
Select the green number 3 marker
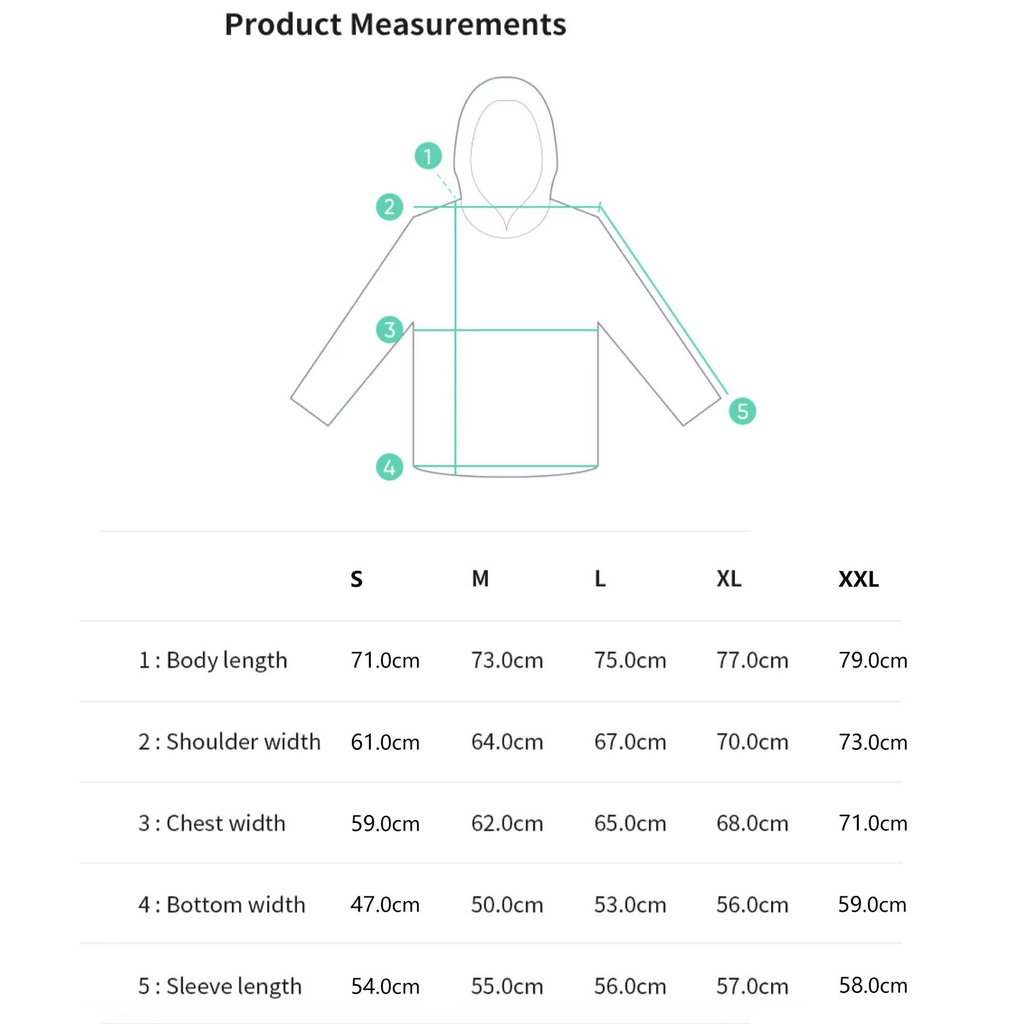[x=389, y=329]
